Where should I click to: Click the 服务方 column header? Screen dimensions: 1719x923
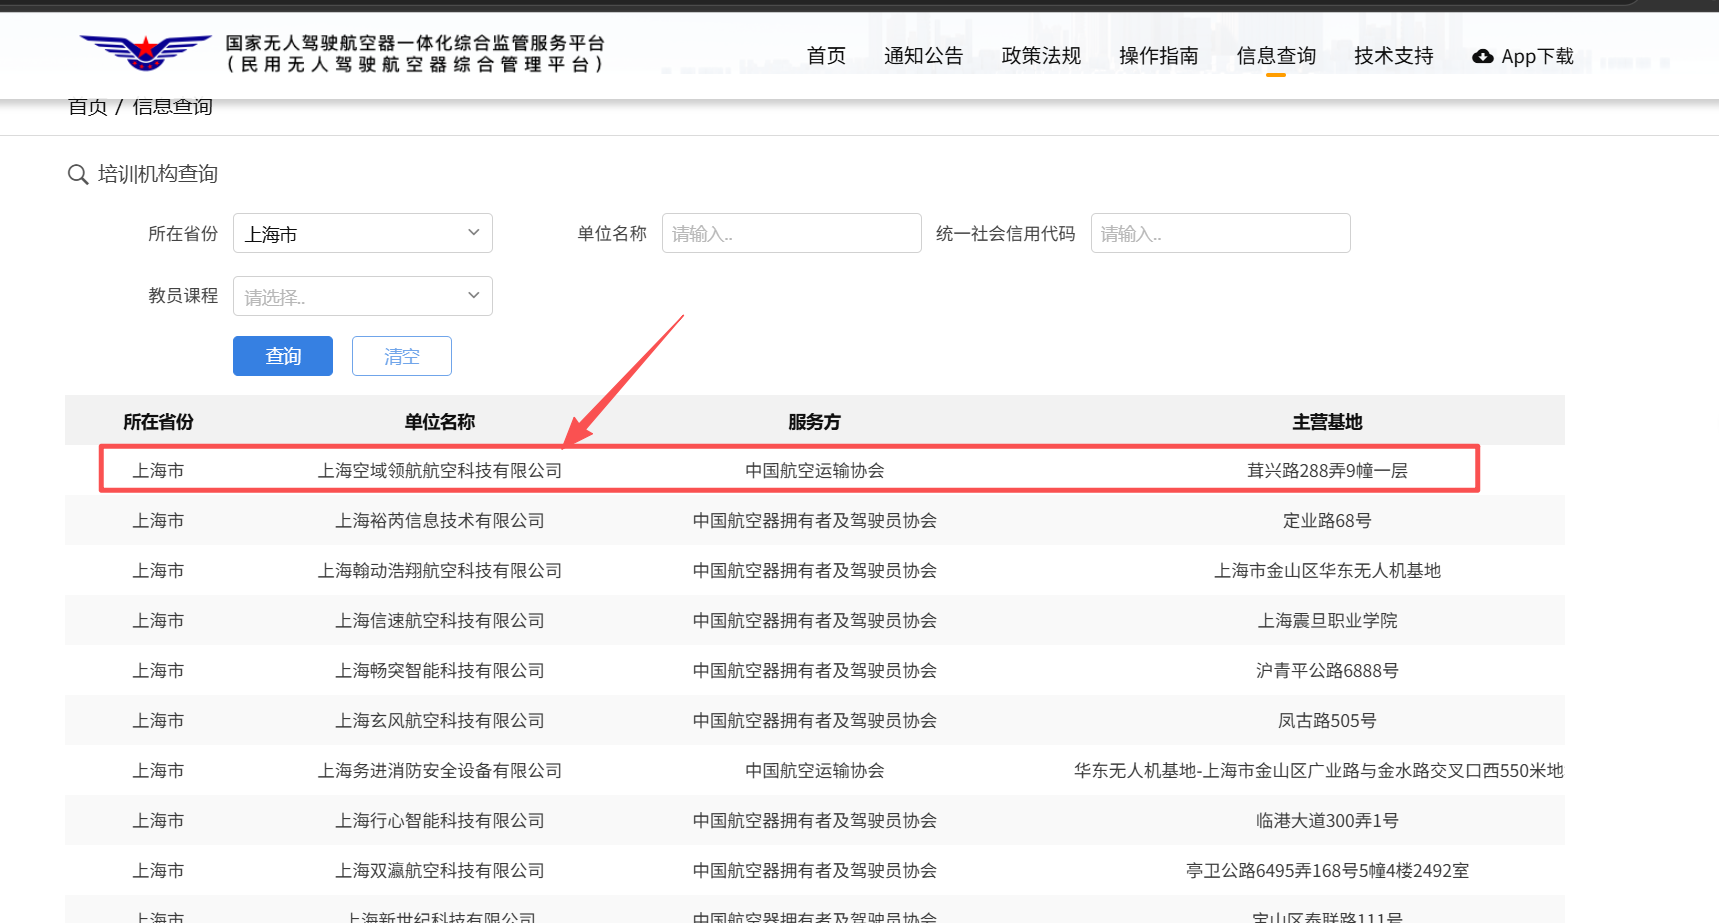tap(814, 422)
